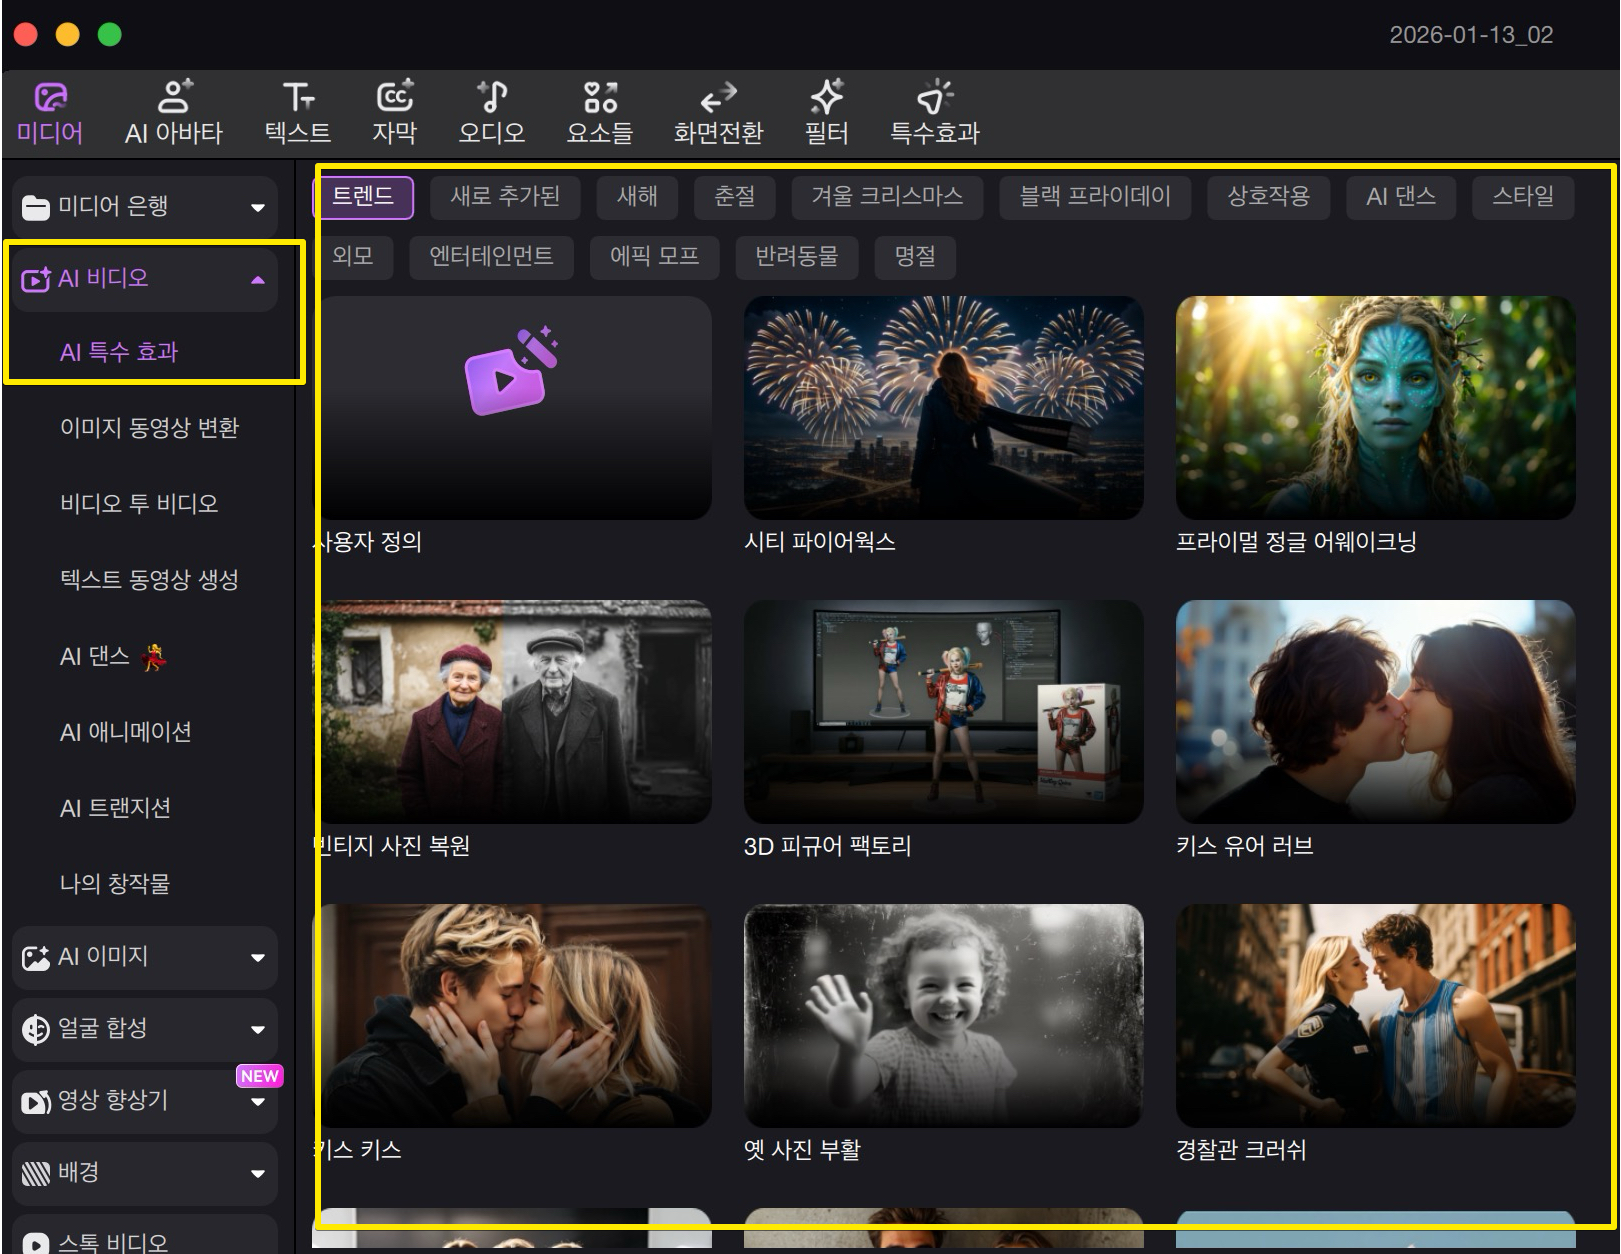Screen dimensions: 1621x1254
Task: Open the AI 아바타 toolbar icon
Action: [x=174, y=97]
